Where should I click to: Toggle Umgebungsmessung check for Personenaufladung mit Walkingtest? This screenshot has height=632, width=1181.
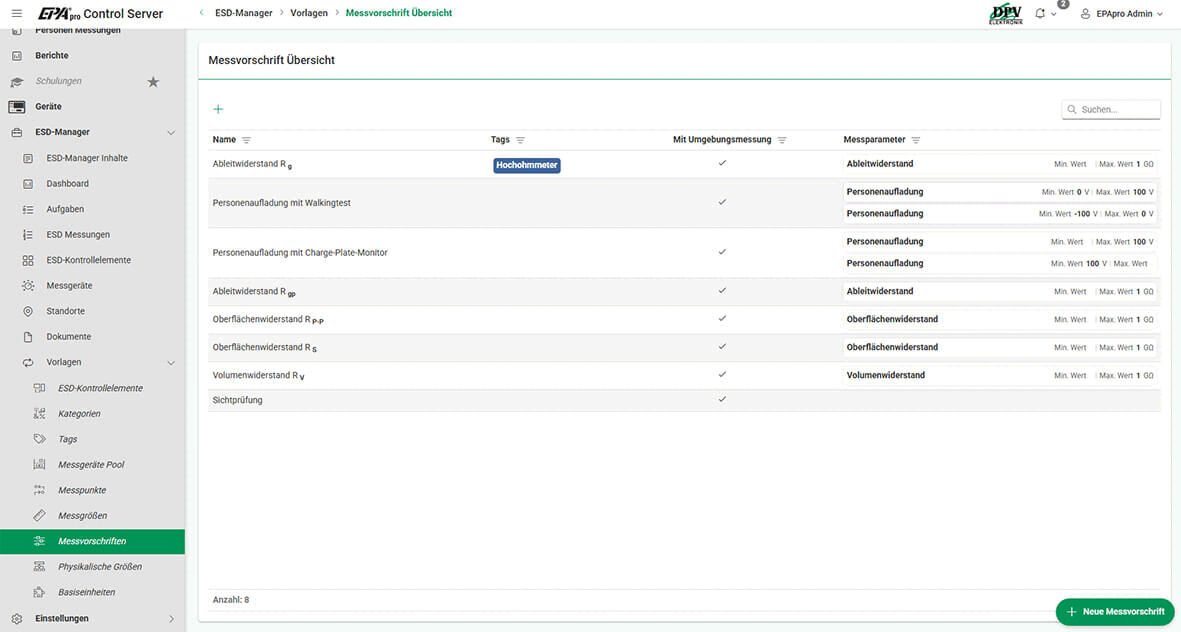point(722,202)
